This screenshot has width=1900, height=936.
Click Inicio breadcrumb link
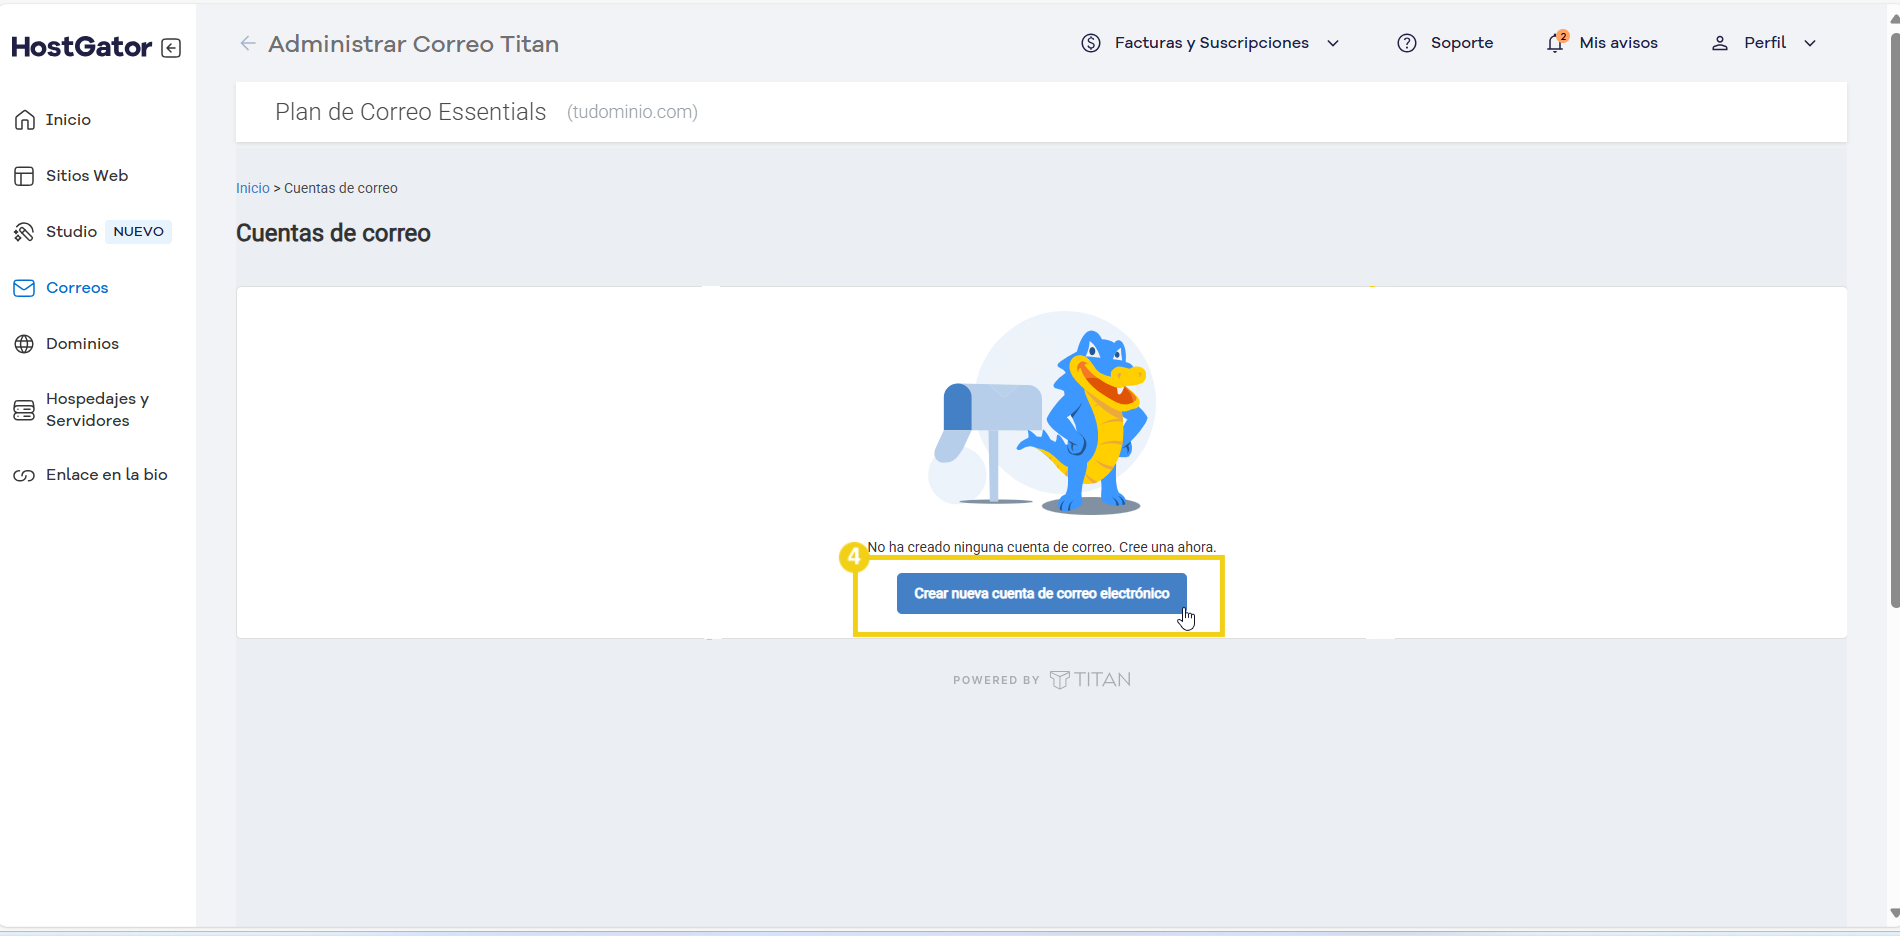(253, 188)
